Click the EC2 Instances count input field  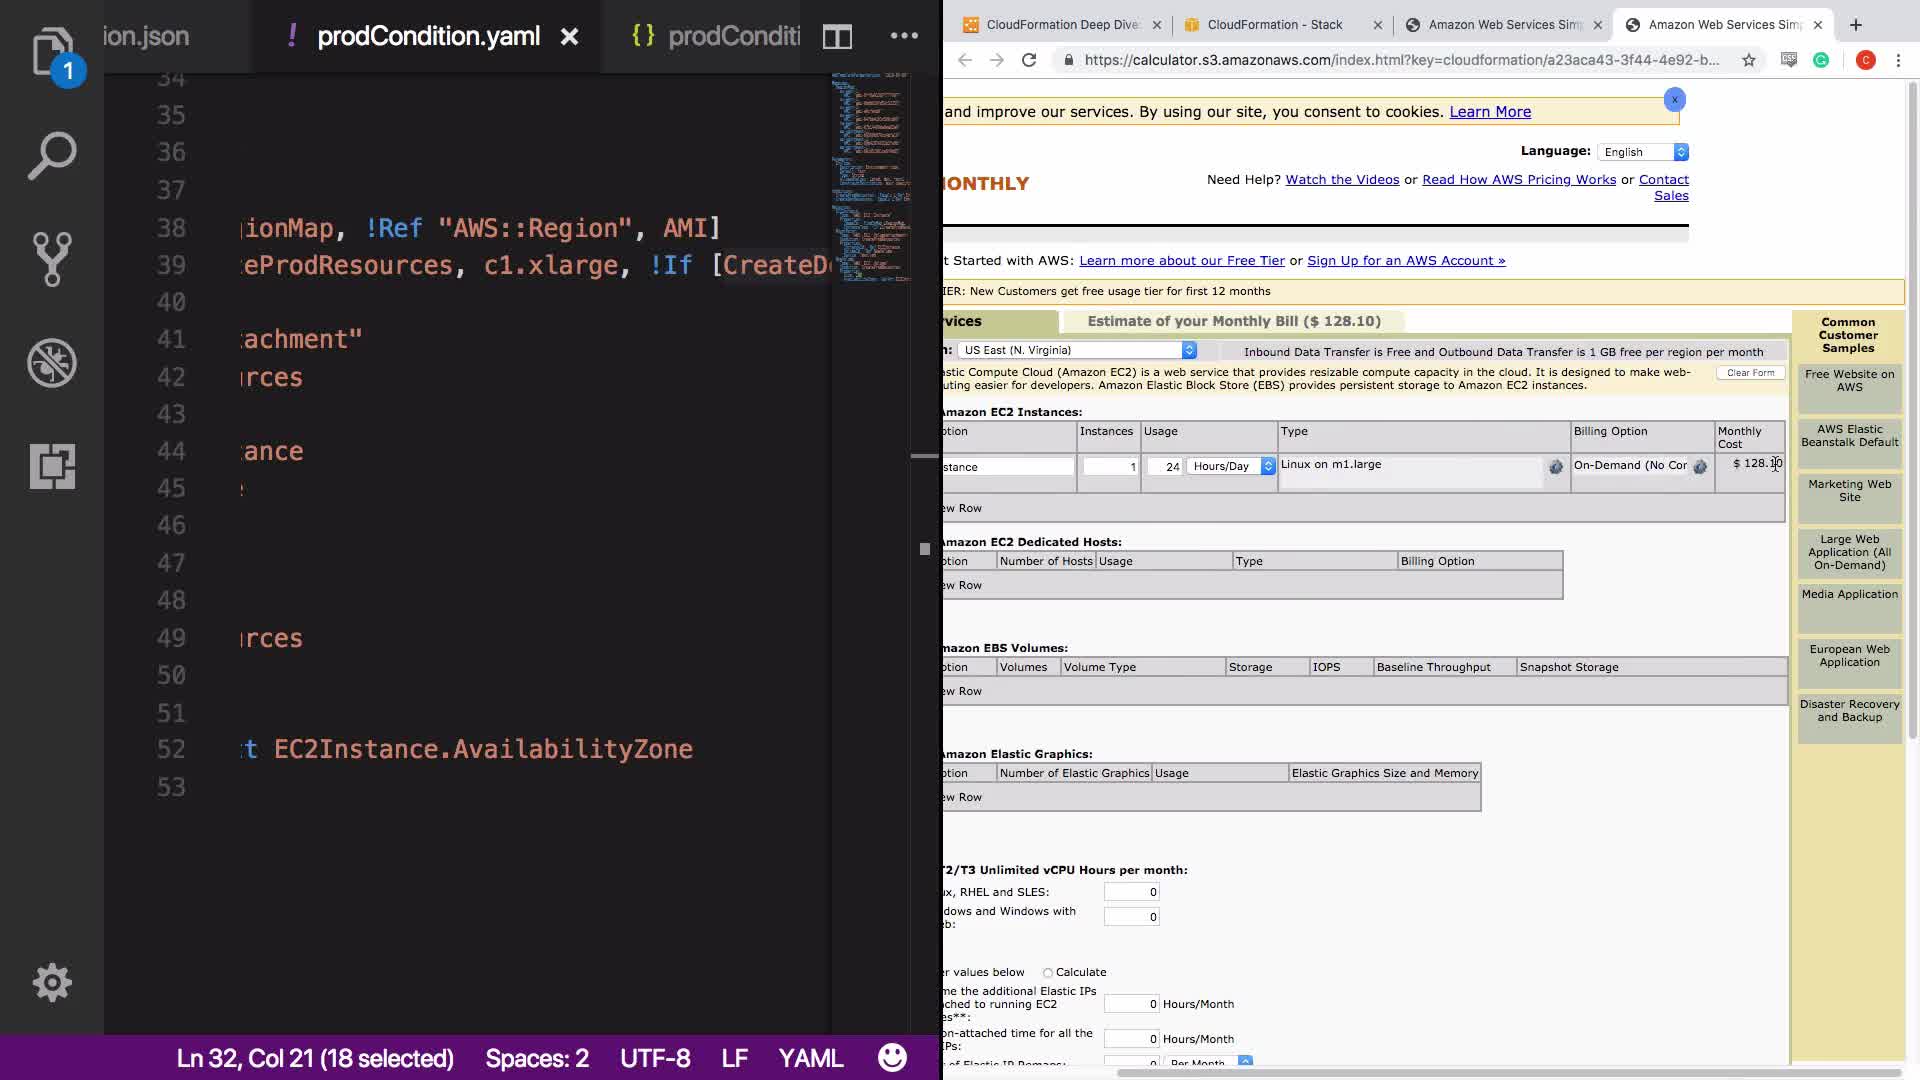point(1110,467)
